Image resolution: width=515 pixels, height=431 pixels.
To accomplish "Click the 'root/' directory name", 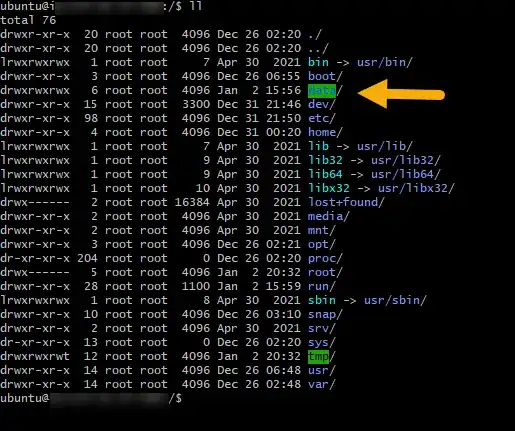I will (x=325, y=272).
